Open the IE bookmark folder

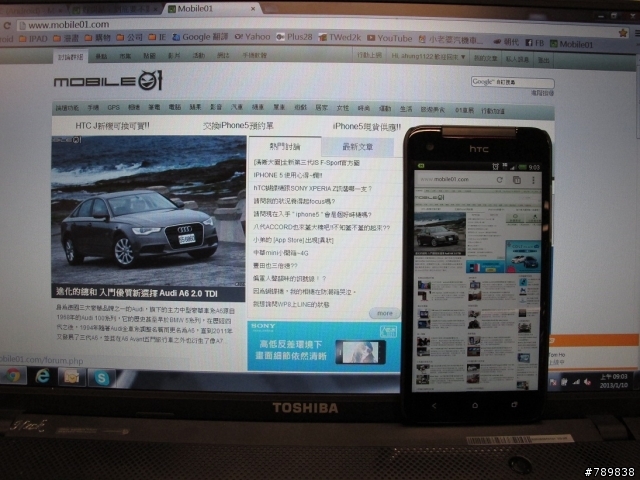click(157, 38)
